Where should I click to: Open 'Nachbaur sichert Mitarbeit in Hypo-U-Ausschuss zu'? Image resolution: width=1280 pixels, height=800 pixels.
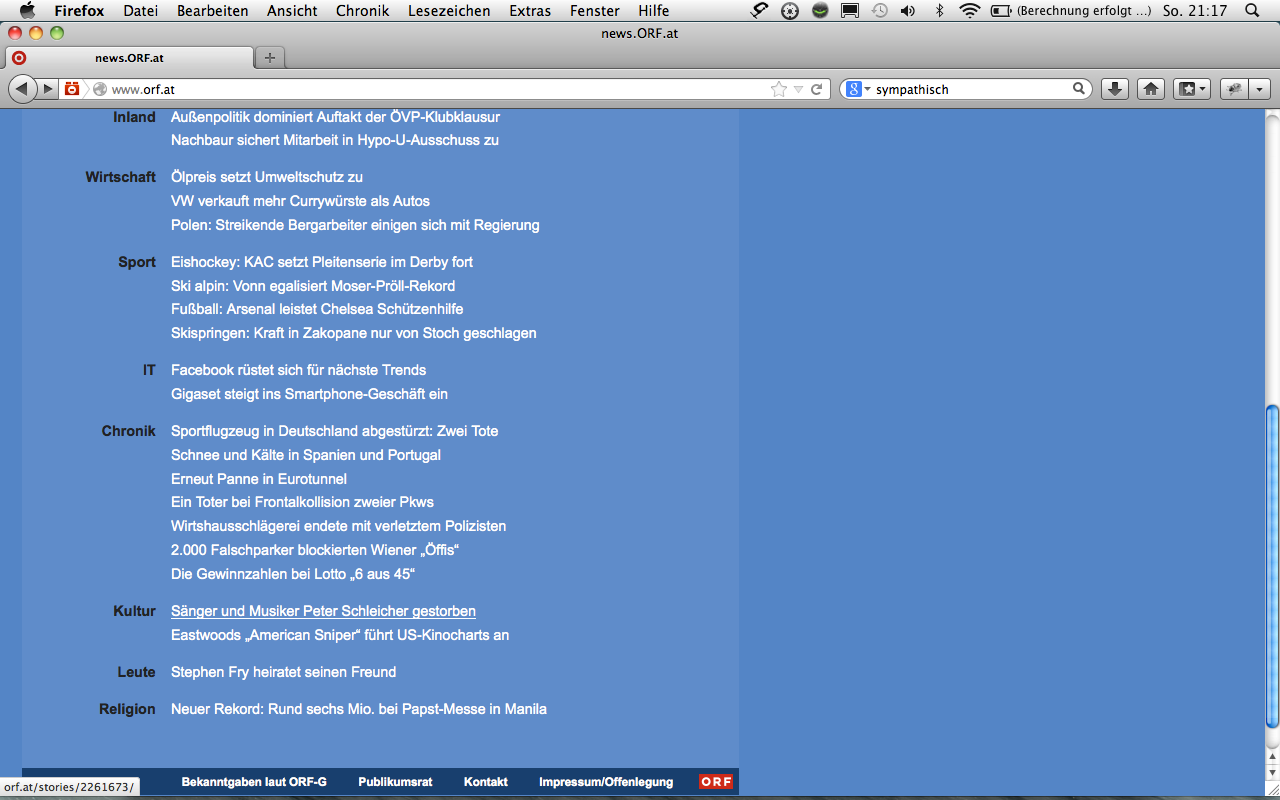[335, 140]
